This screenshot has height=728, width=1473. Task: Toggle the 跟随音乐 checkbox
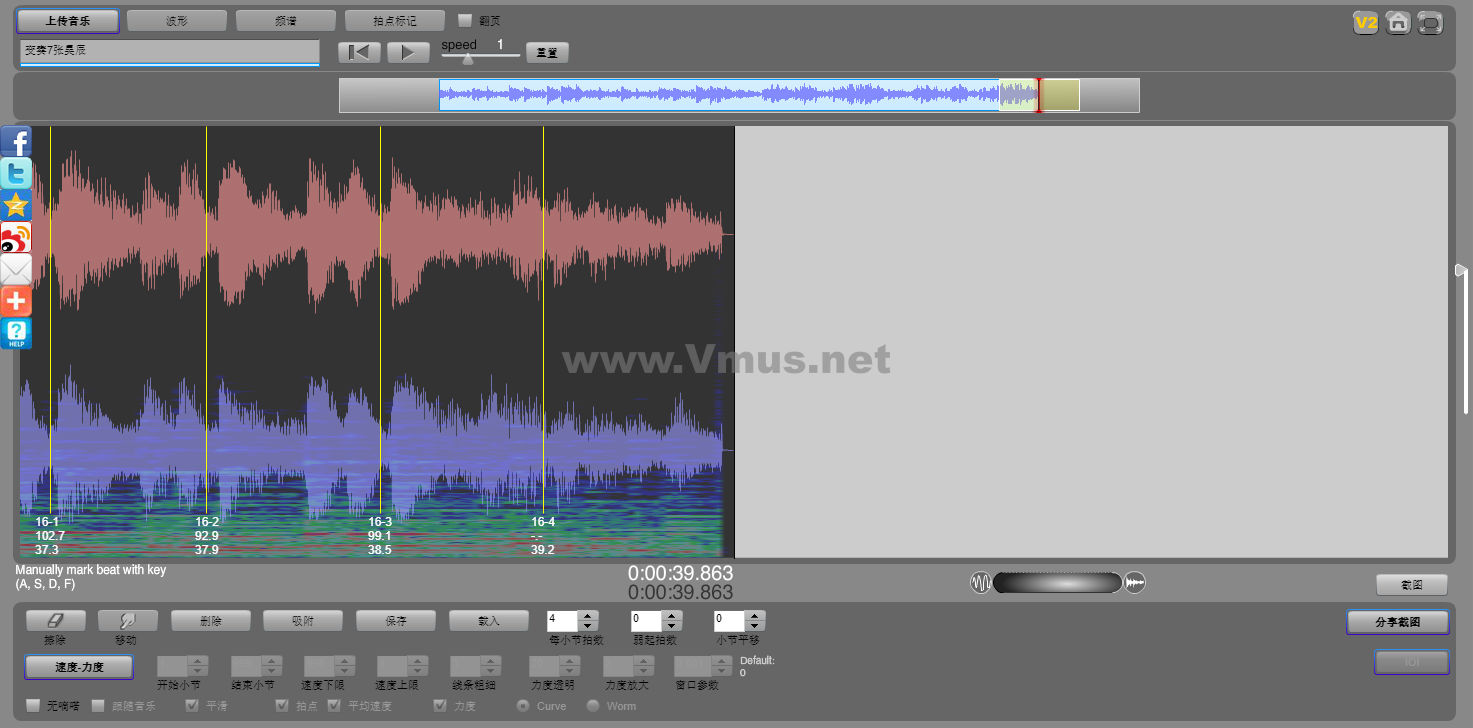pos(98,706)
